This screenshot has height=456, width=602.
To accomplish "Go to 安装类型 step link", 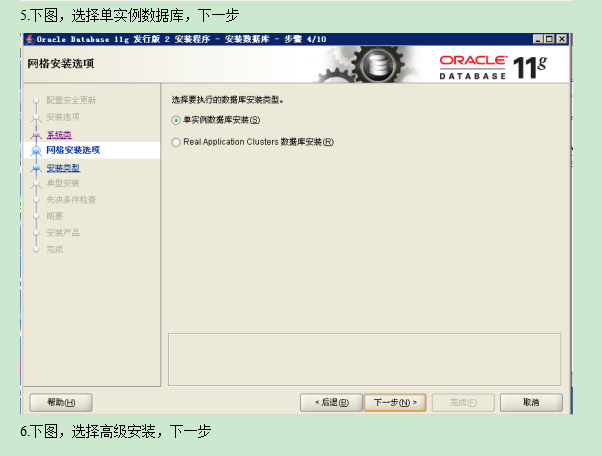I will pyautogui.click(x=63, y=168).
